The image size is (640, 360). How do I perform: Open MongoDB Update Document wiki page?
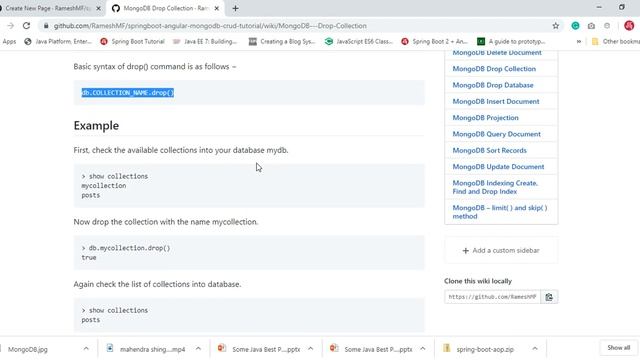498,167
